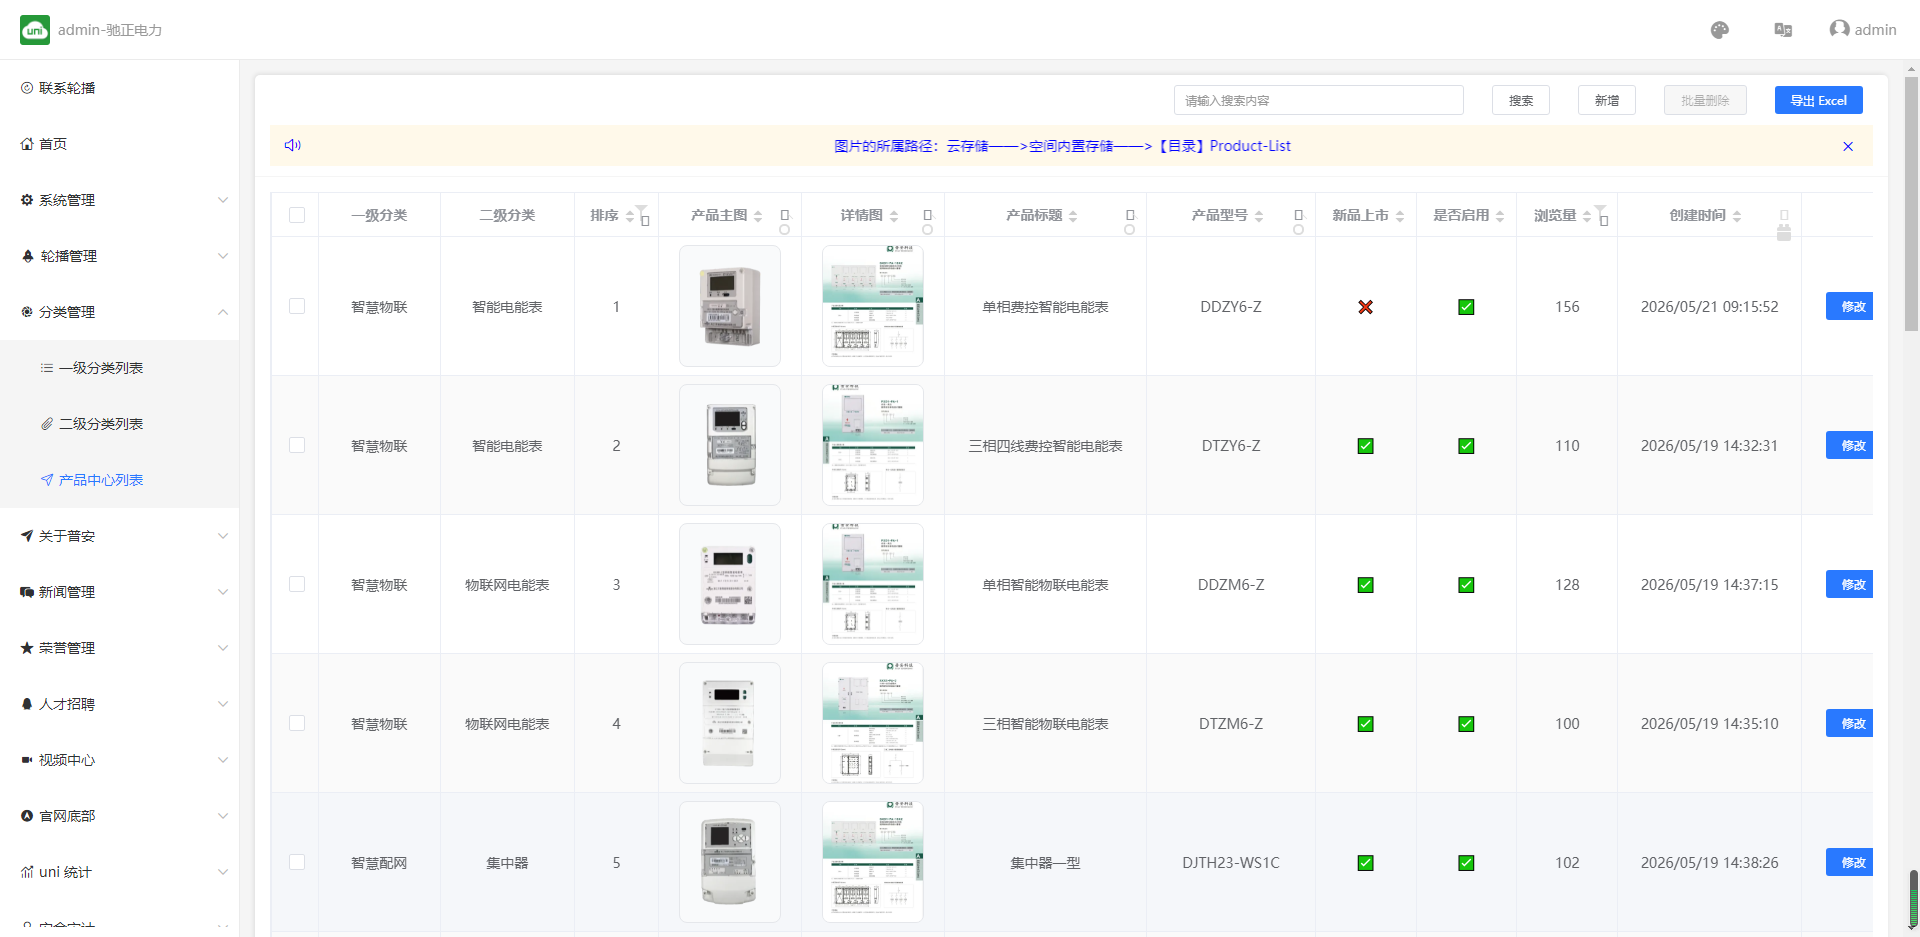Image resolution: width=1920 pixels, height=937 pixels.
Task: Open main image thumbnail of DDZM6-Z
Action: click(730, 584)
